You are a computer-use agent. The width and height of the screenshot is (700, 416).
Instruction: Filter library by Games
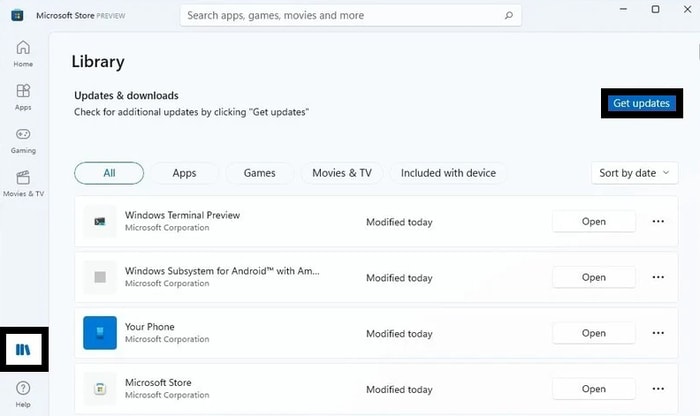pyautogui.click(x=259, y=173)
